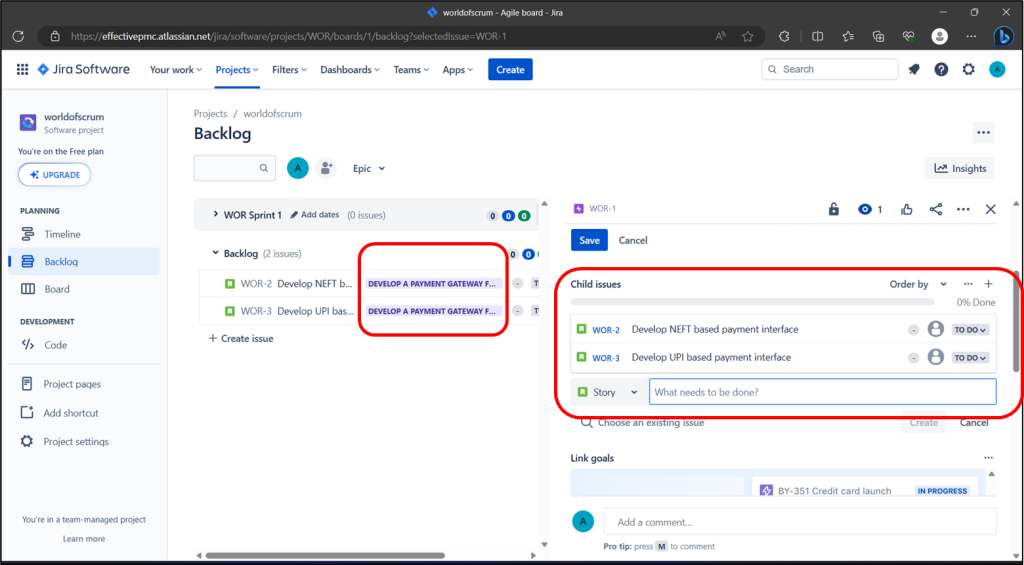Open the Filters menu
The image size is (1024, 565).
[290, 69]
